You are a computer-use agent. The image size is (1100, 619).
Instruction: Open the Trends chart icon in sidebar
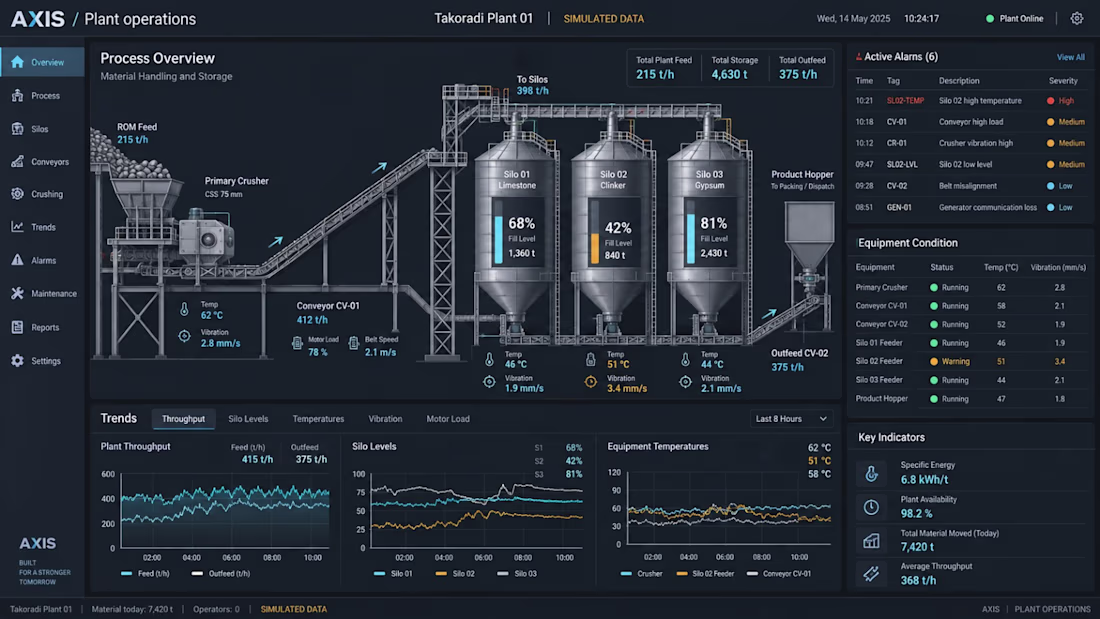tap(18, 227)
